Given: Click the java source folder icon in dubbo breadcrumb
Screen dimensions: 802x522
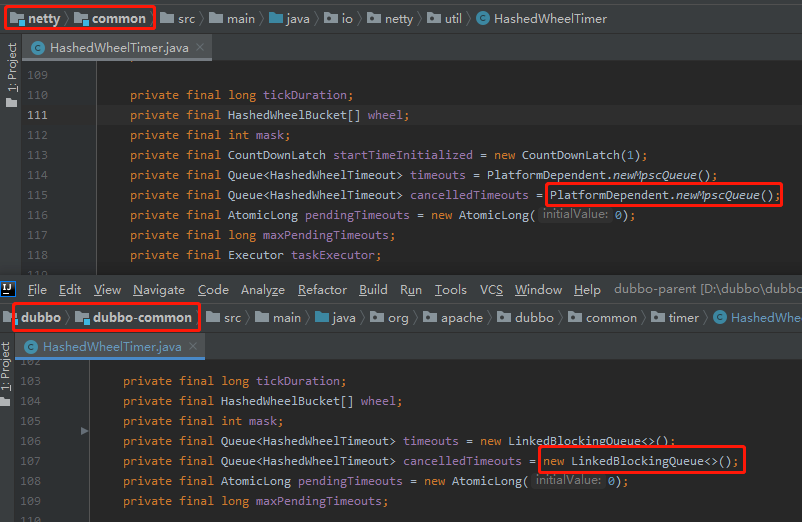Looking at the screenshot, I should pos(322,317).
